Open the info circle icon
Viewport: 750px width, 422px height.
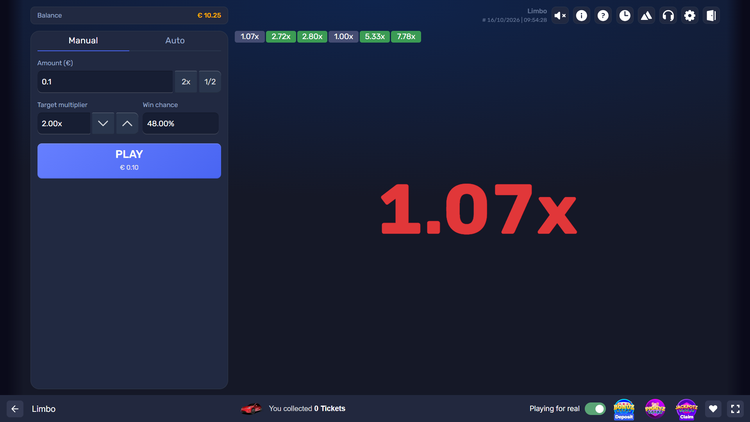581,16
